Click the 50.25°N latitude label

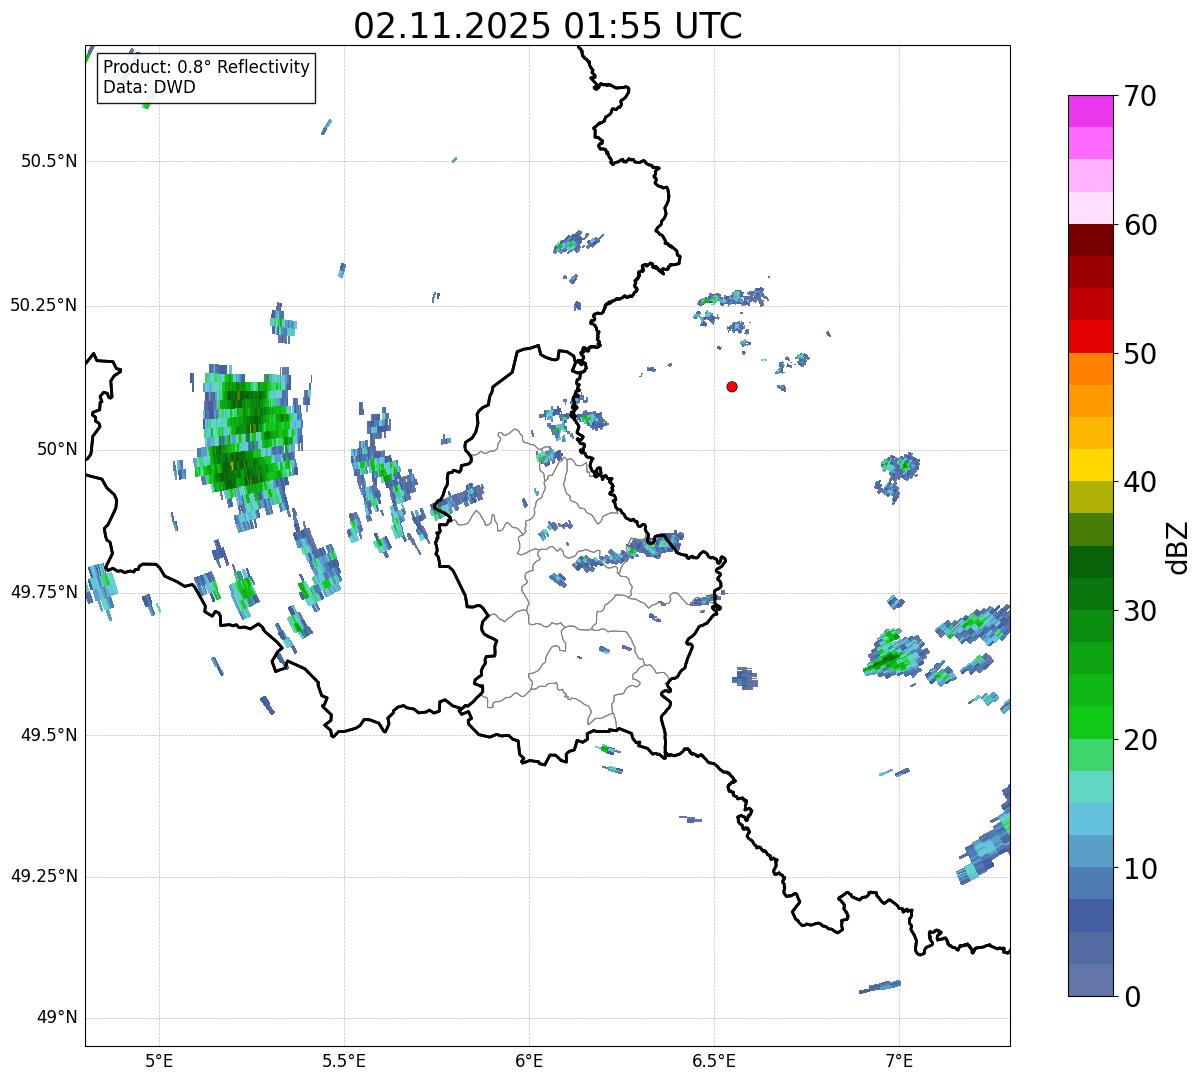(x=43, y=306)
